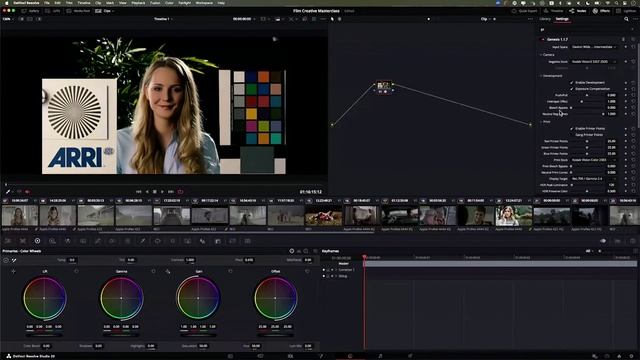Toggle loop playback in viewer
This screenshot has height=360, width=640.
[180, 191]
